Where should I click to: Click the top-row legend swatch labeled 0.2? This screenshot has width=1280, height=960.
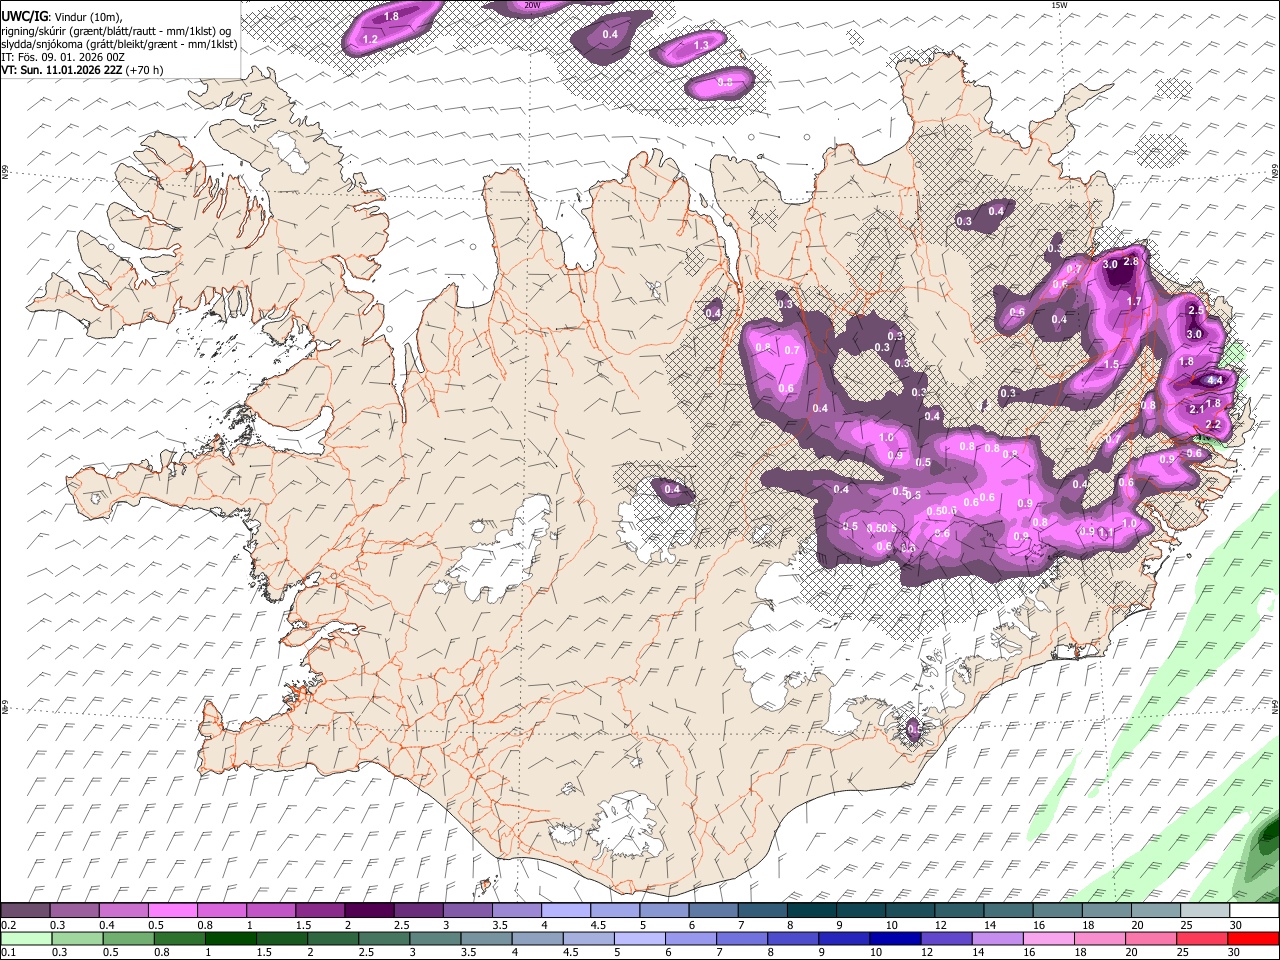25,911
